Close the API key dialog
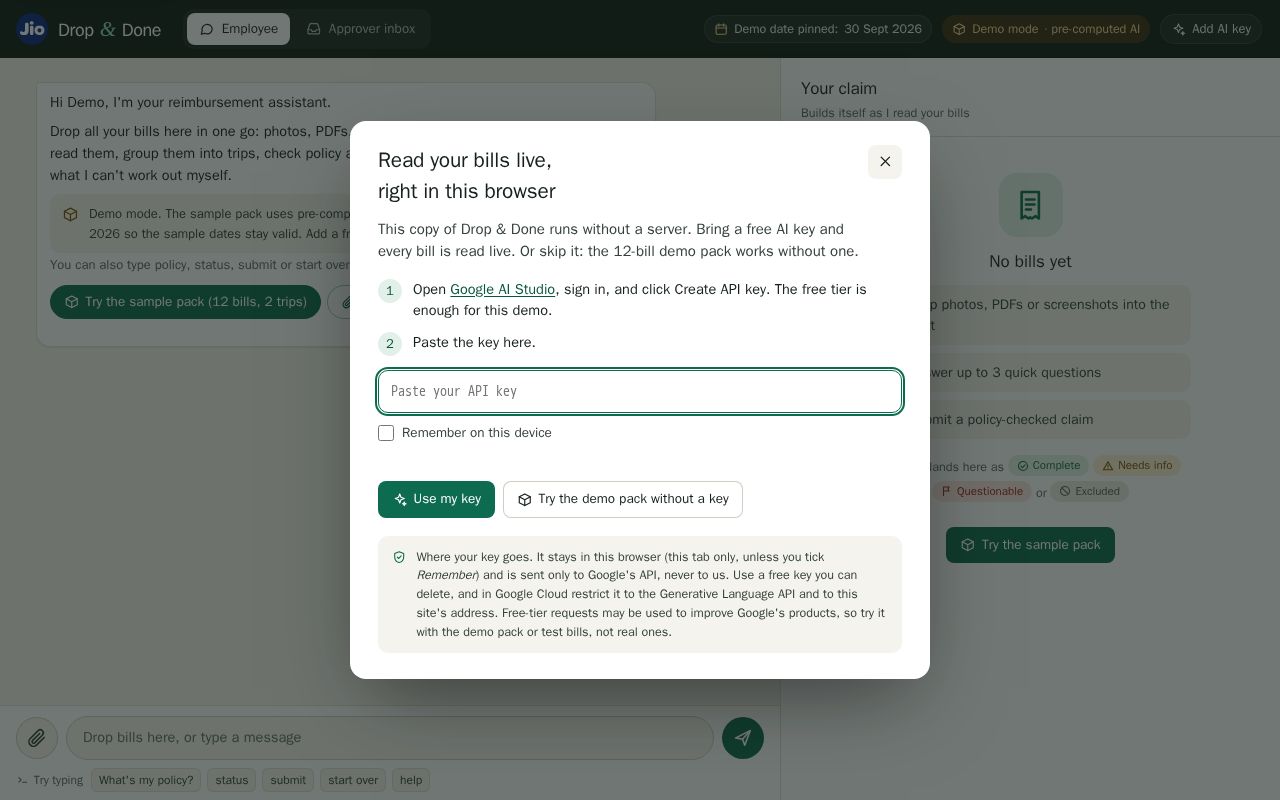 (x=885, y=162)
